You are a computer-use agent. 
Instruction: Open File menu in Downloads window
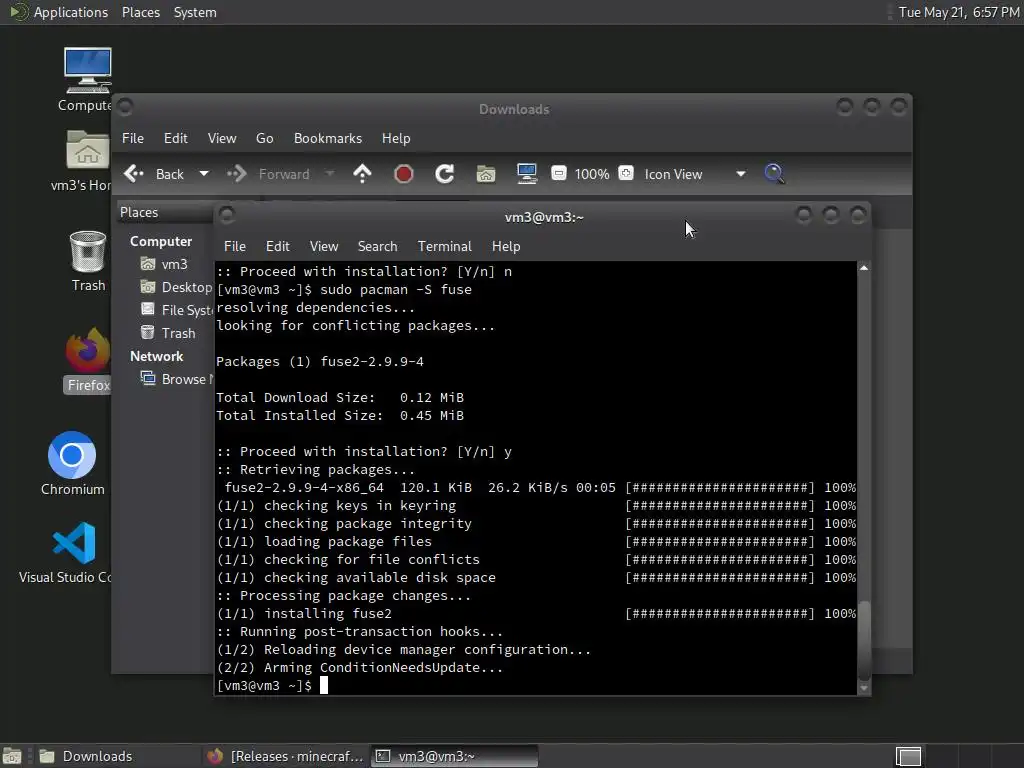(133, 138)
